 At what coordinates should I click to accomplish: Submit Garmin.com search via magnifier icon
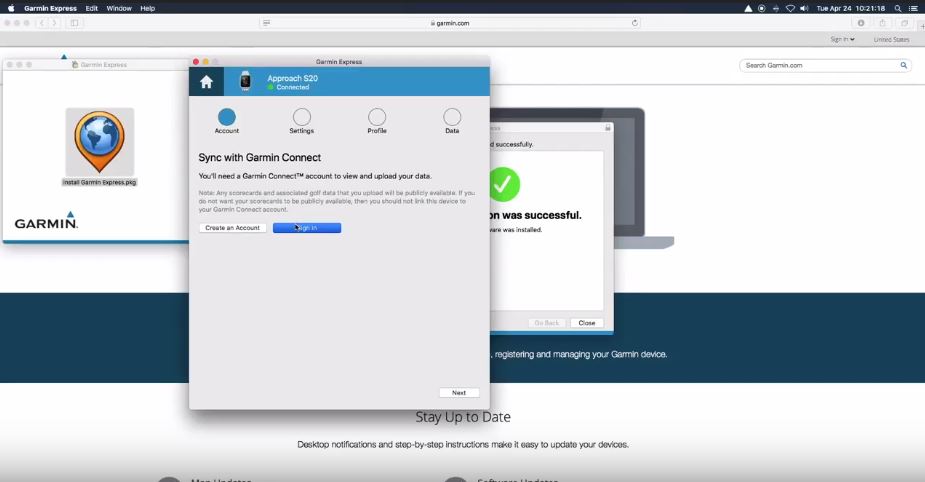pyautogui.click(x=903, y=65)
